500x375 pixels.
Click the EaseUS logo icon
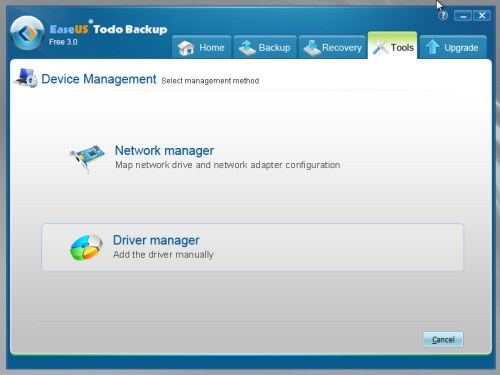(27, 33)
